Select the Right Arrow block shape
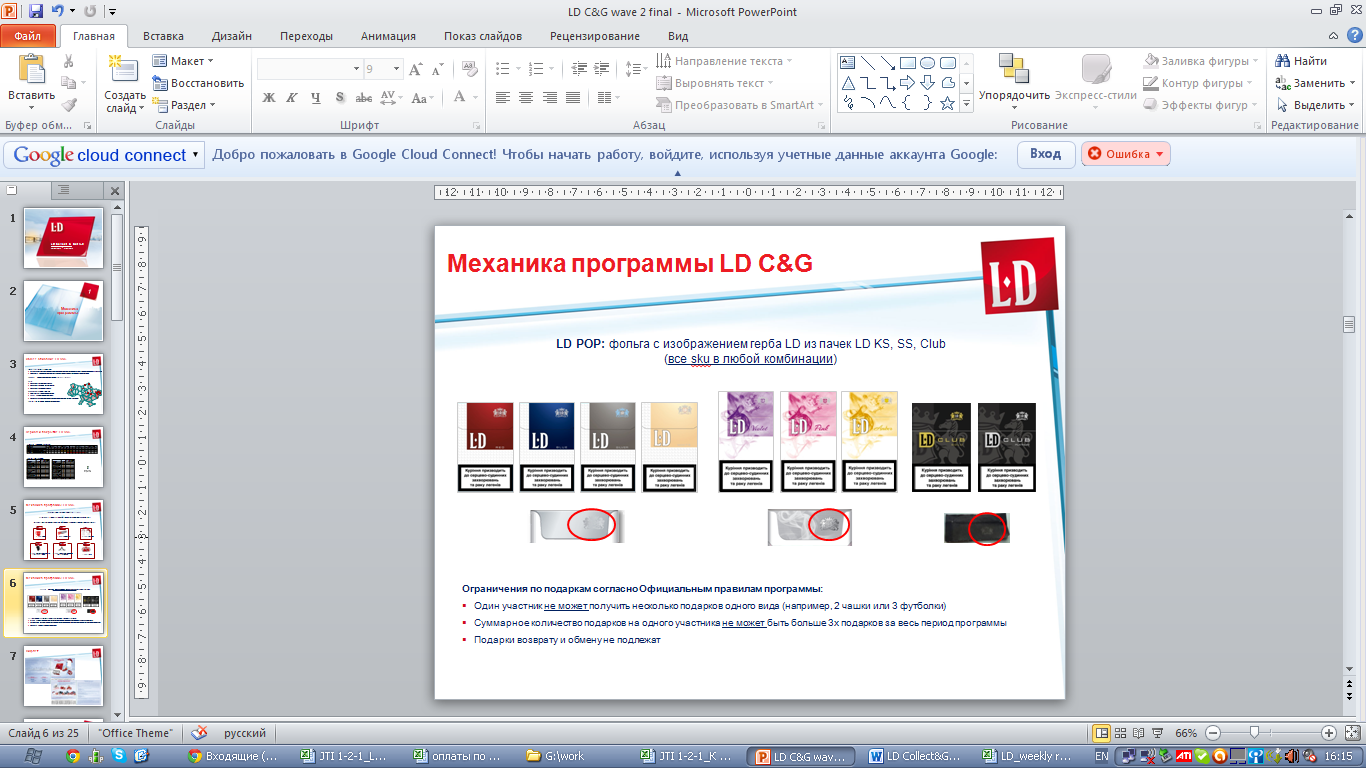The image size is (1366, 768). coord(908,83)
